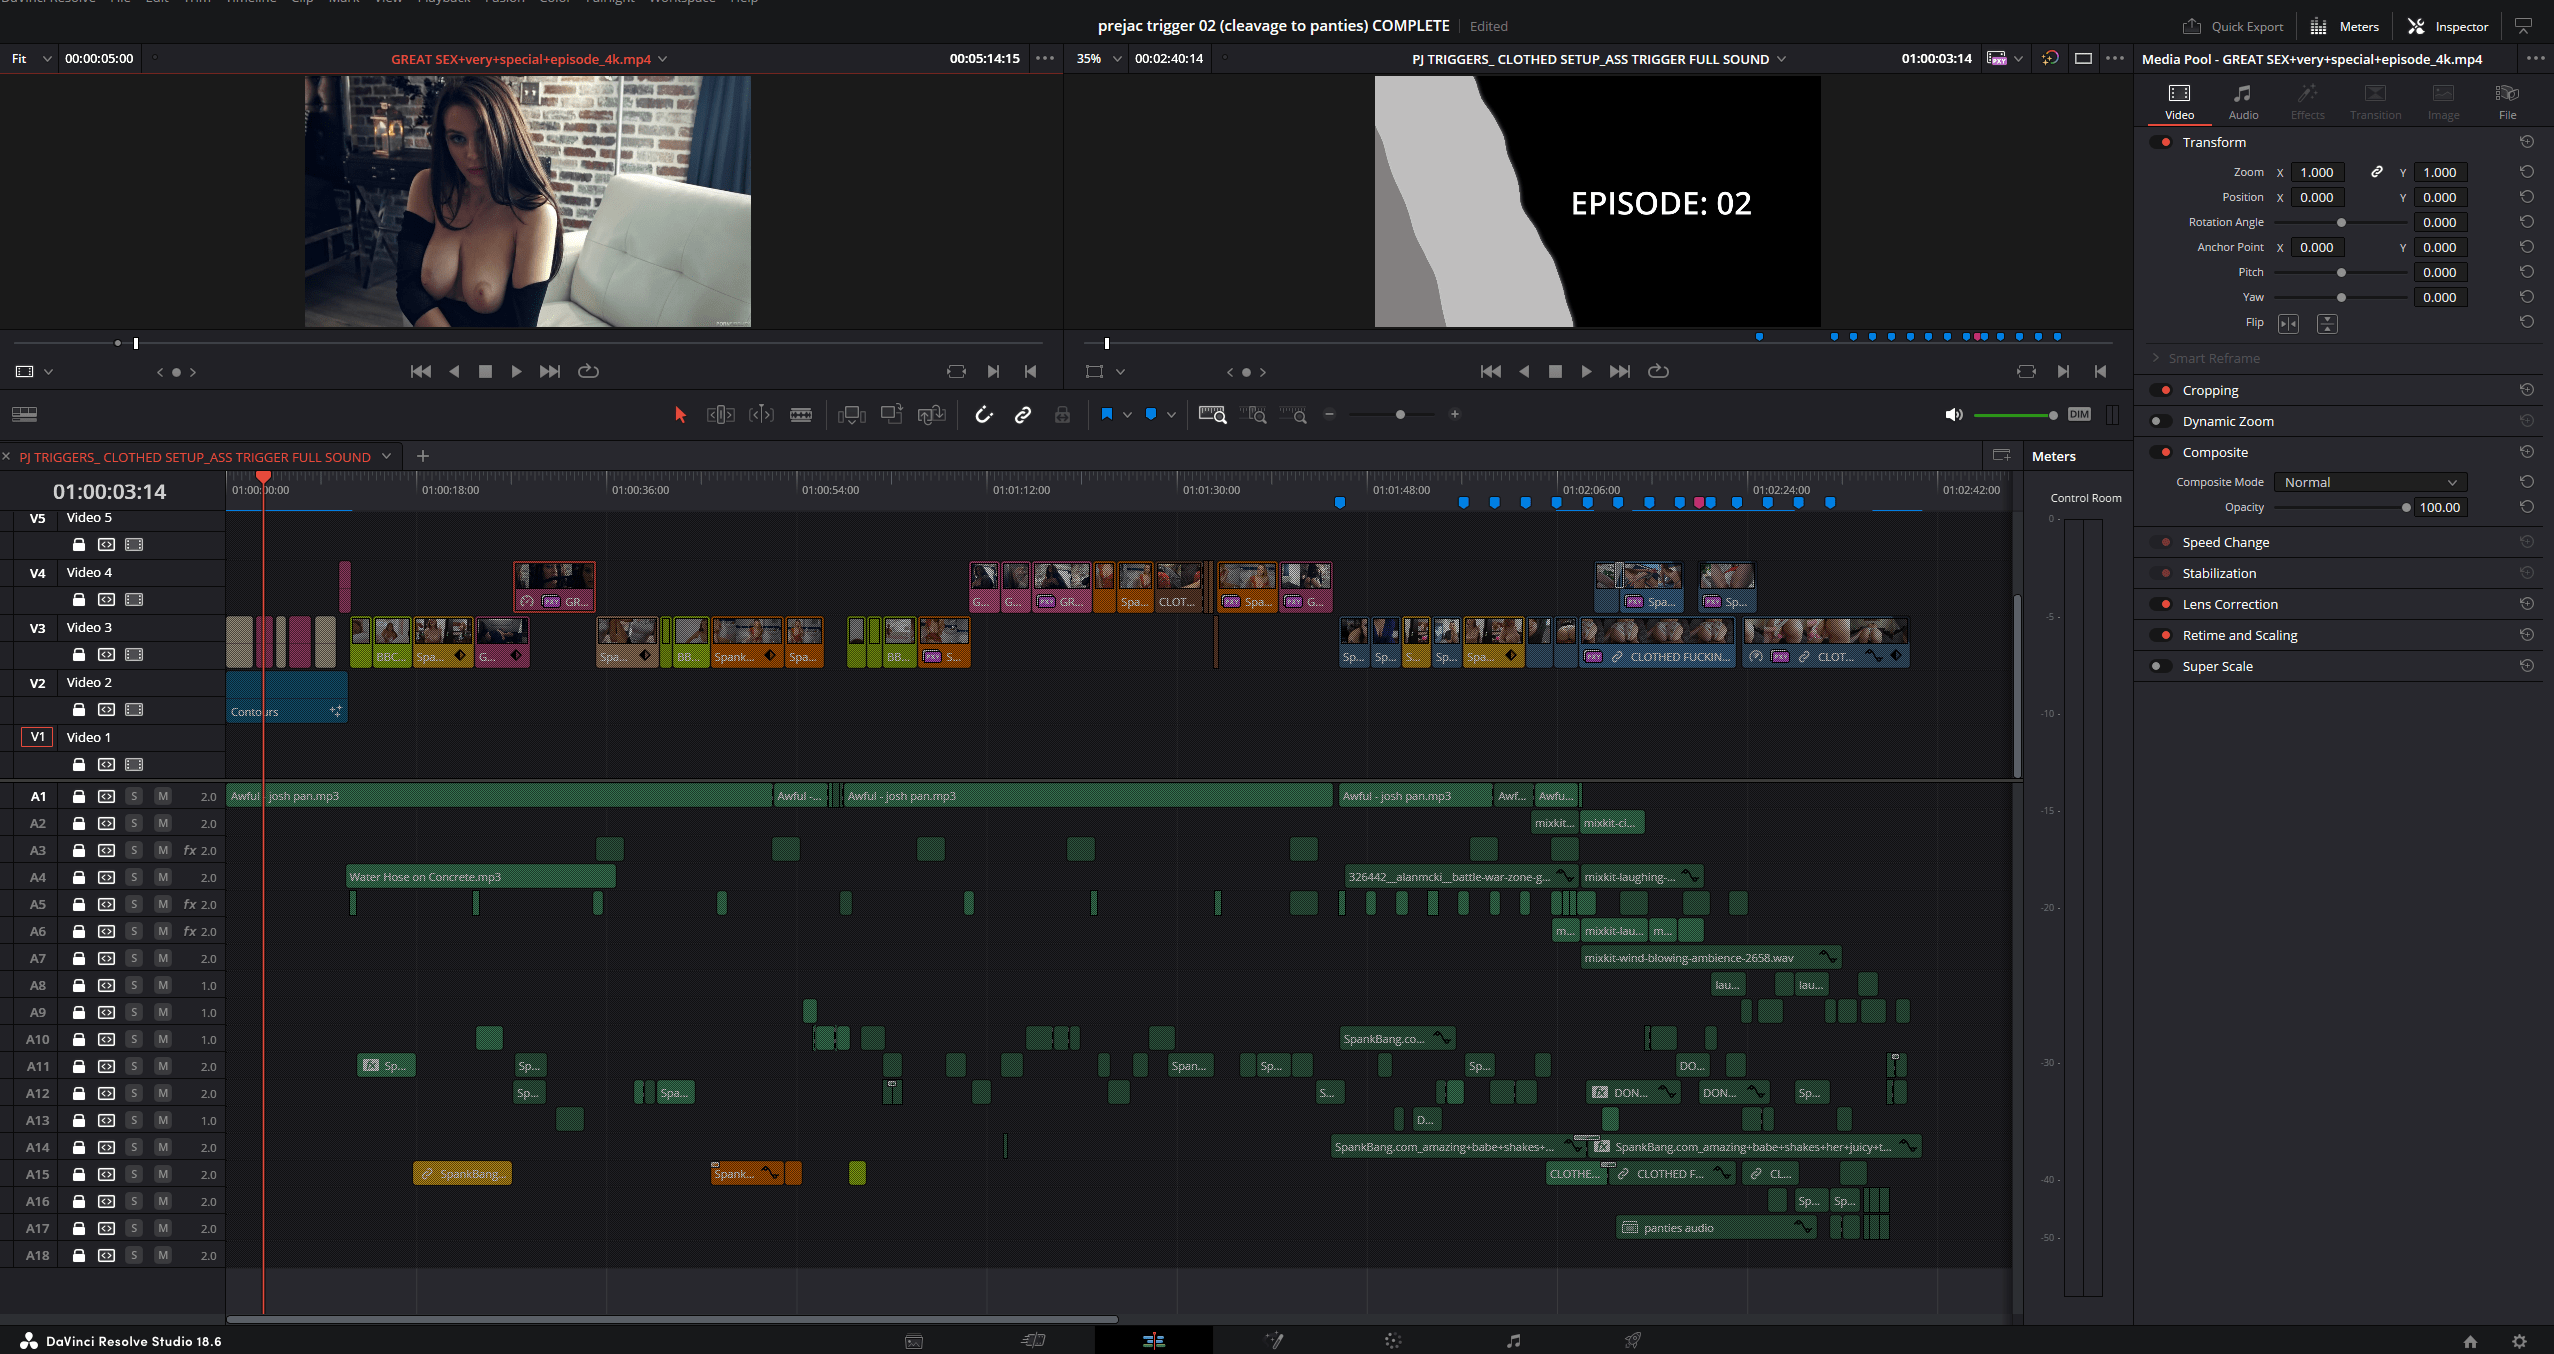Open the Composite Mode Normal dropdown

pos(2369,482)
